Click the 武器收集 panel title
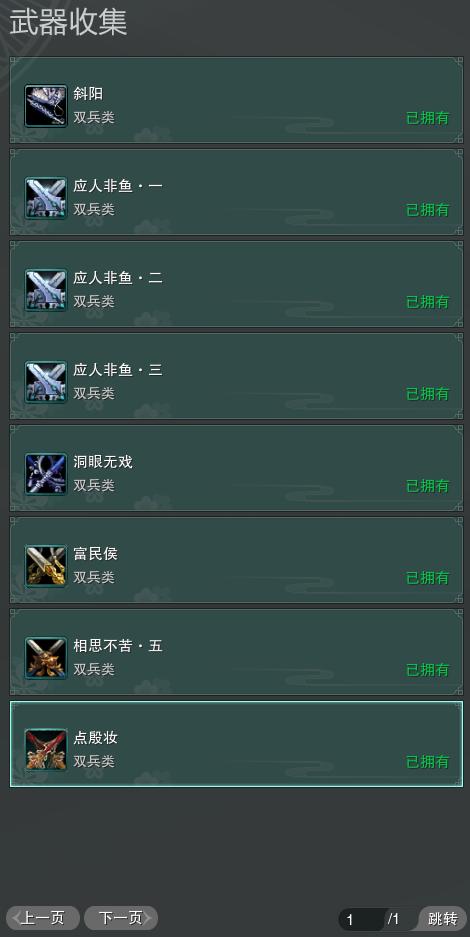This screenshot has height=937, width=470. coord(68,23)
